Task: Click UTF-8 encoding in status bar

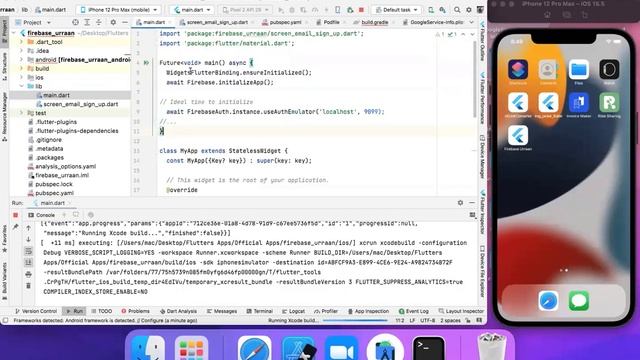Action: [427, 320]
